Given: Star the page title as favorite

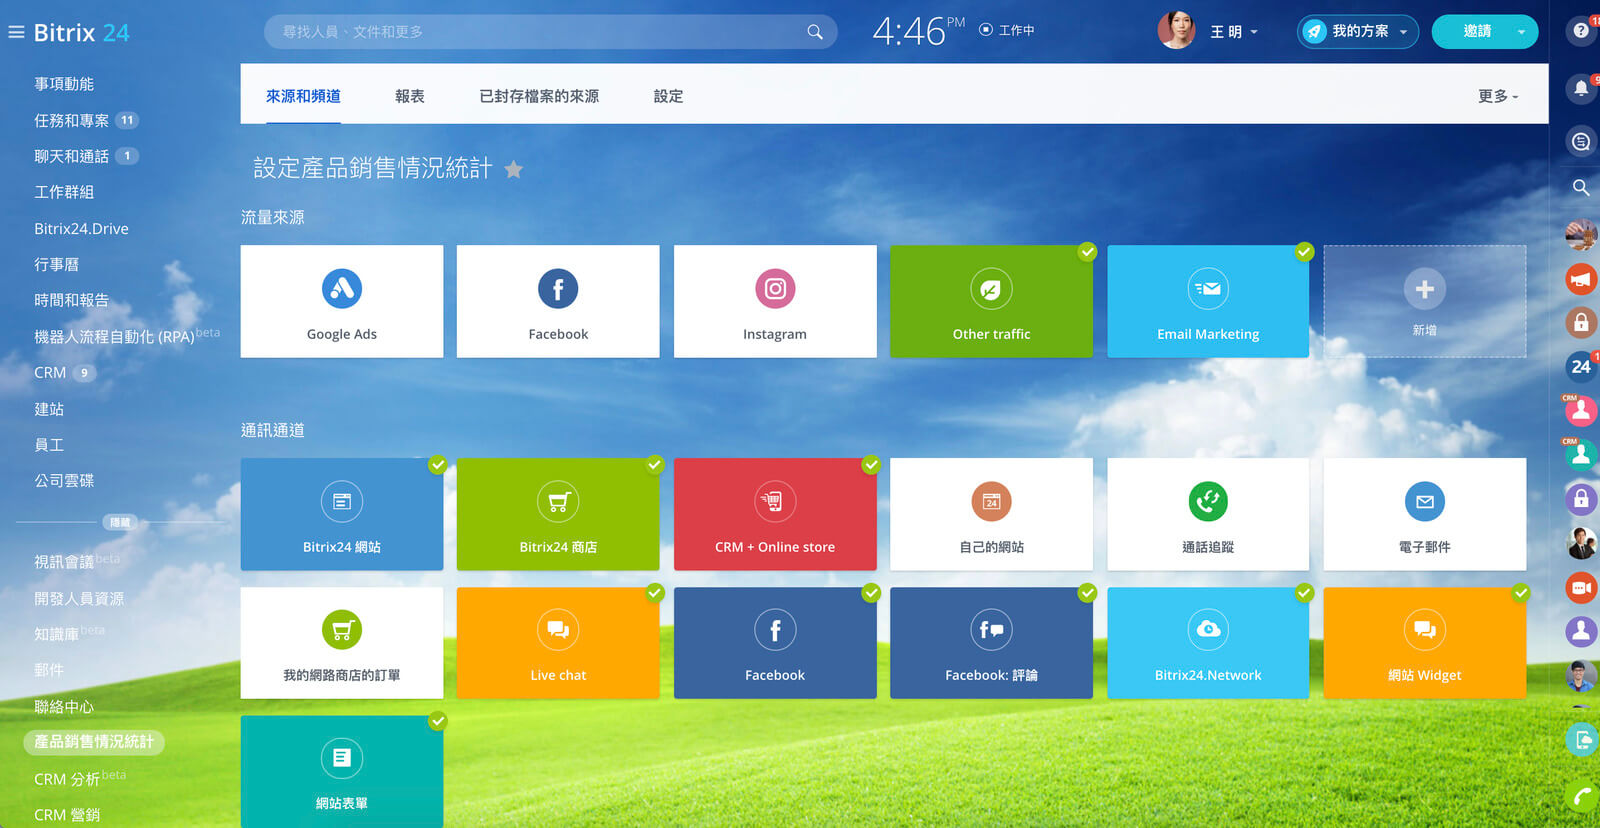Looking at the screenshot, I should point(513,169).
